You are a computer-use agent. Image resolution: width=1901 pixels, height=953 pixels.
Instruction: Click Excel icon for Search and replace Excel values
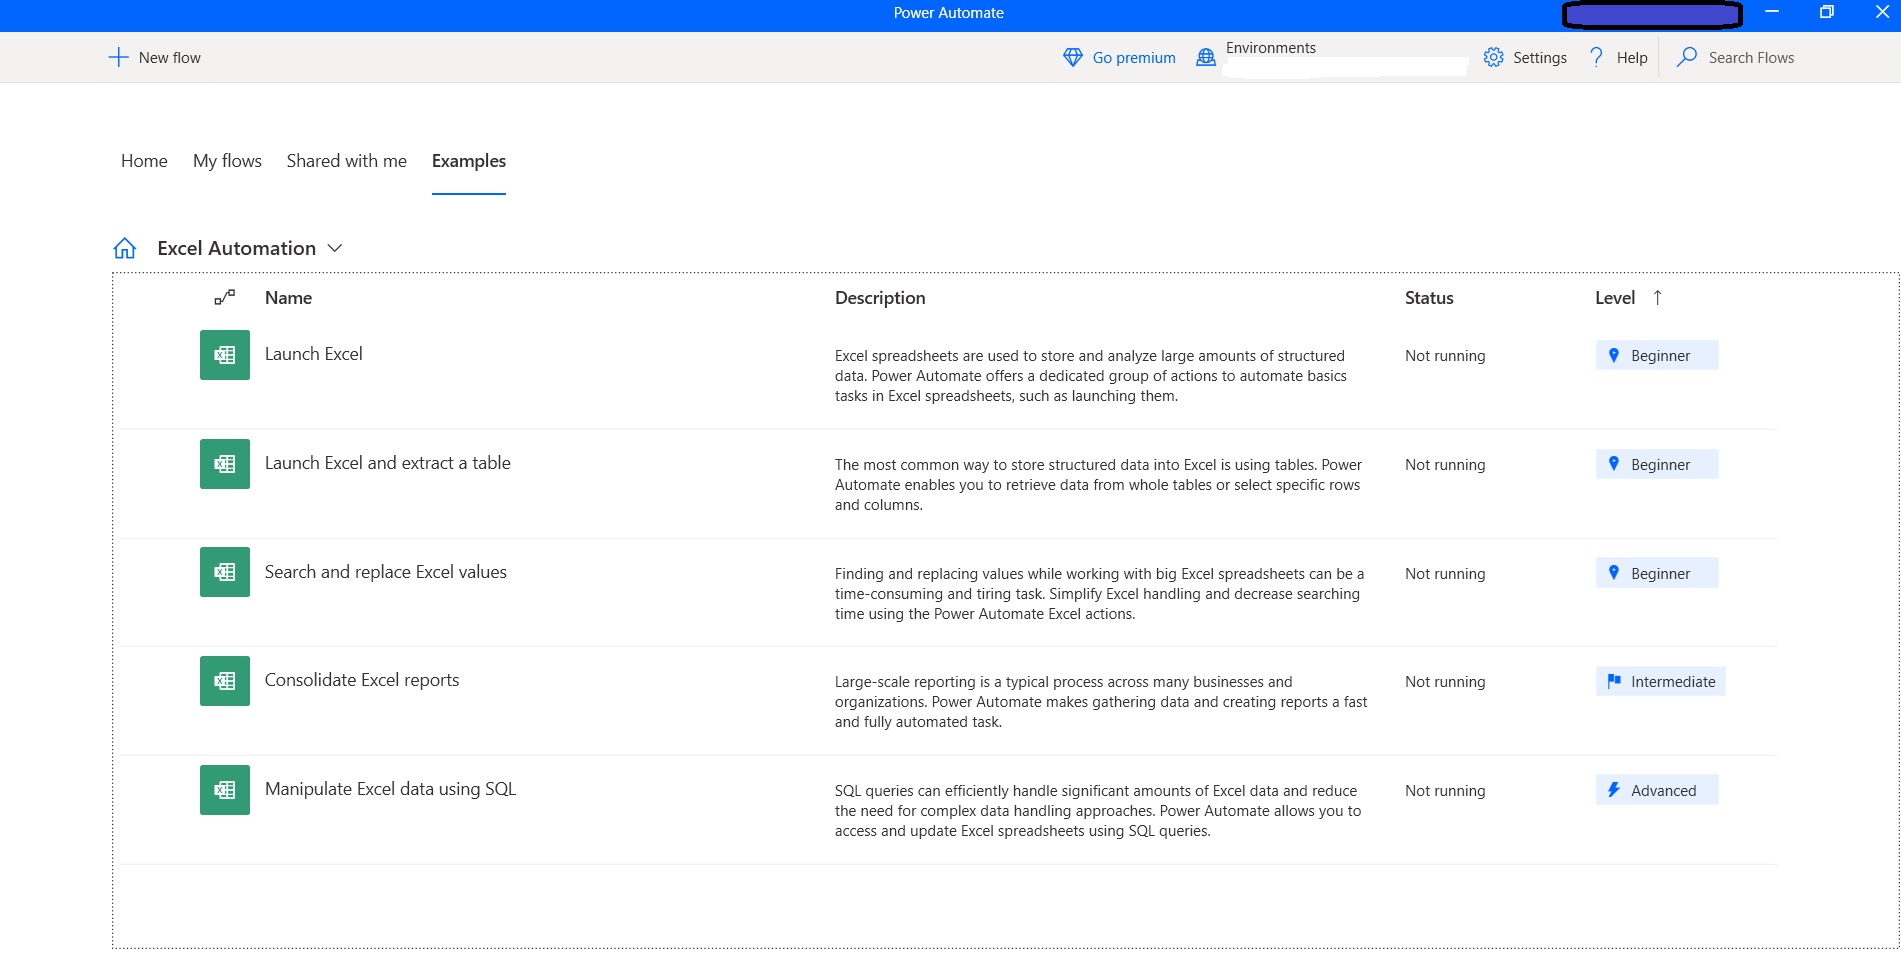(x=225, y=572)
